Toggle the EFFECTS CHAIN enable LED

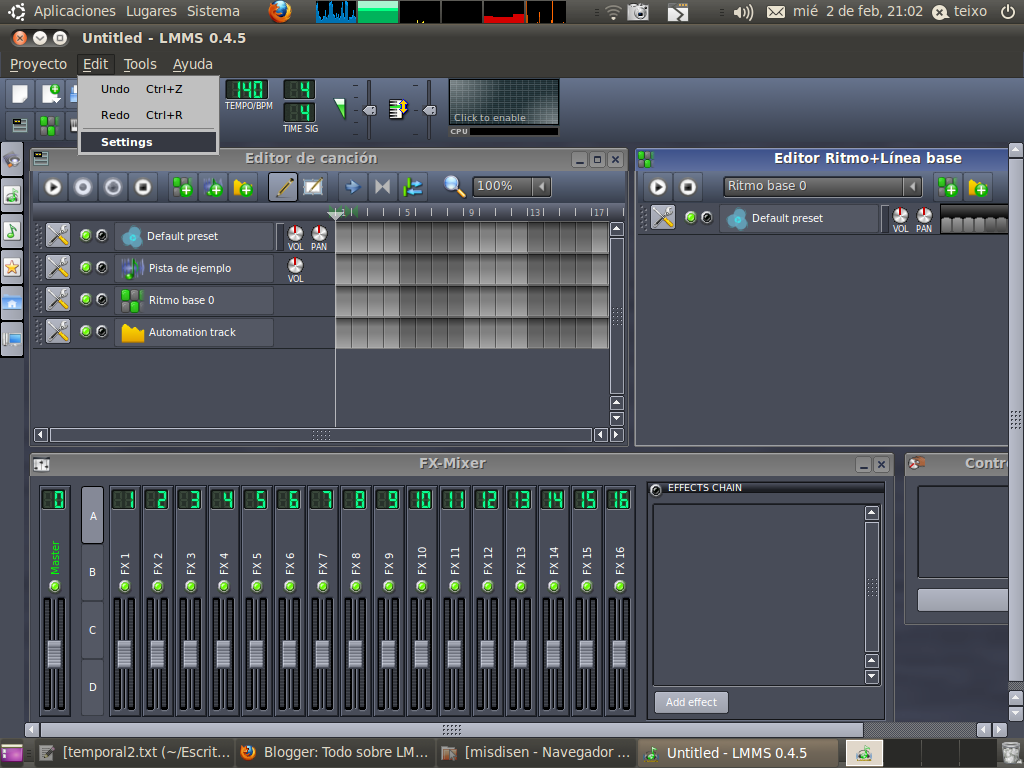(657, 487)
